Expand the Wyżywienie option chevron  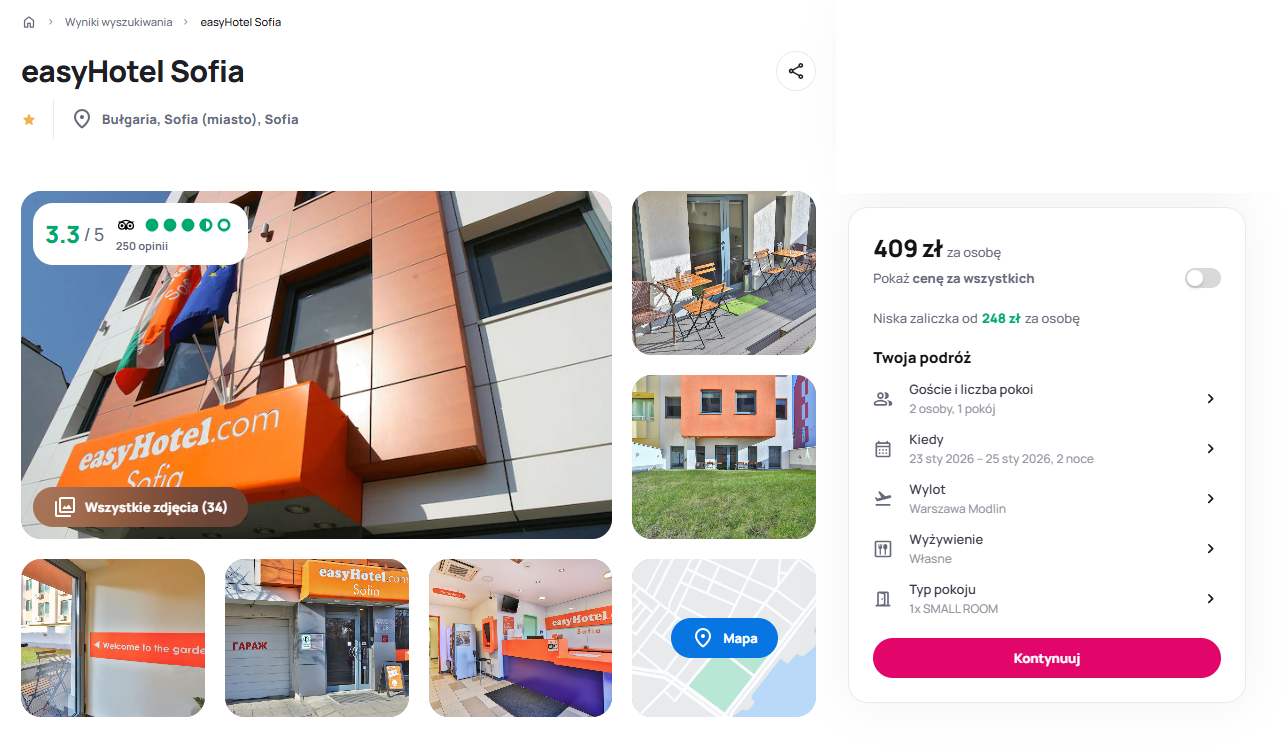click(1210, 549)
